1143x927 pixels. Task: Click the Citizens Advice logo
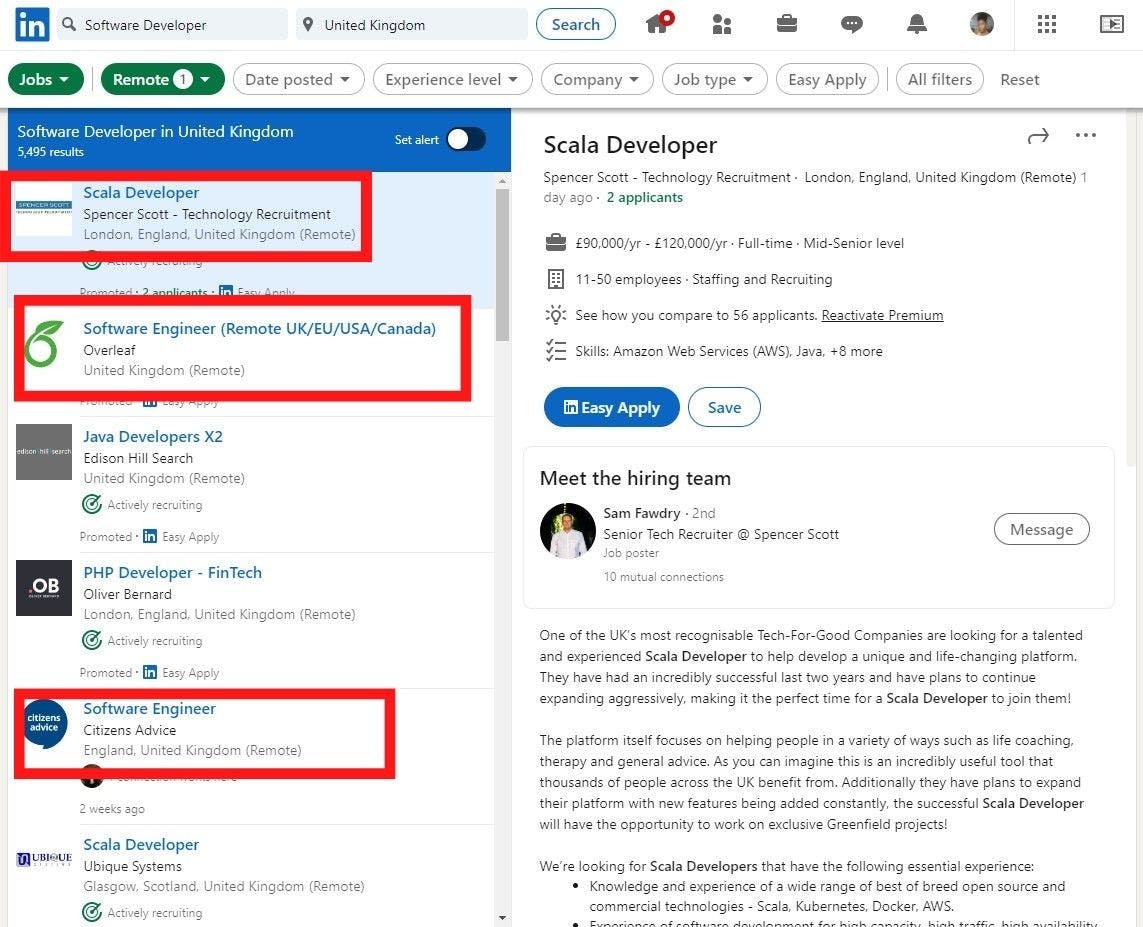[x=44, y=724]
